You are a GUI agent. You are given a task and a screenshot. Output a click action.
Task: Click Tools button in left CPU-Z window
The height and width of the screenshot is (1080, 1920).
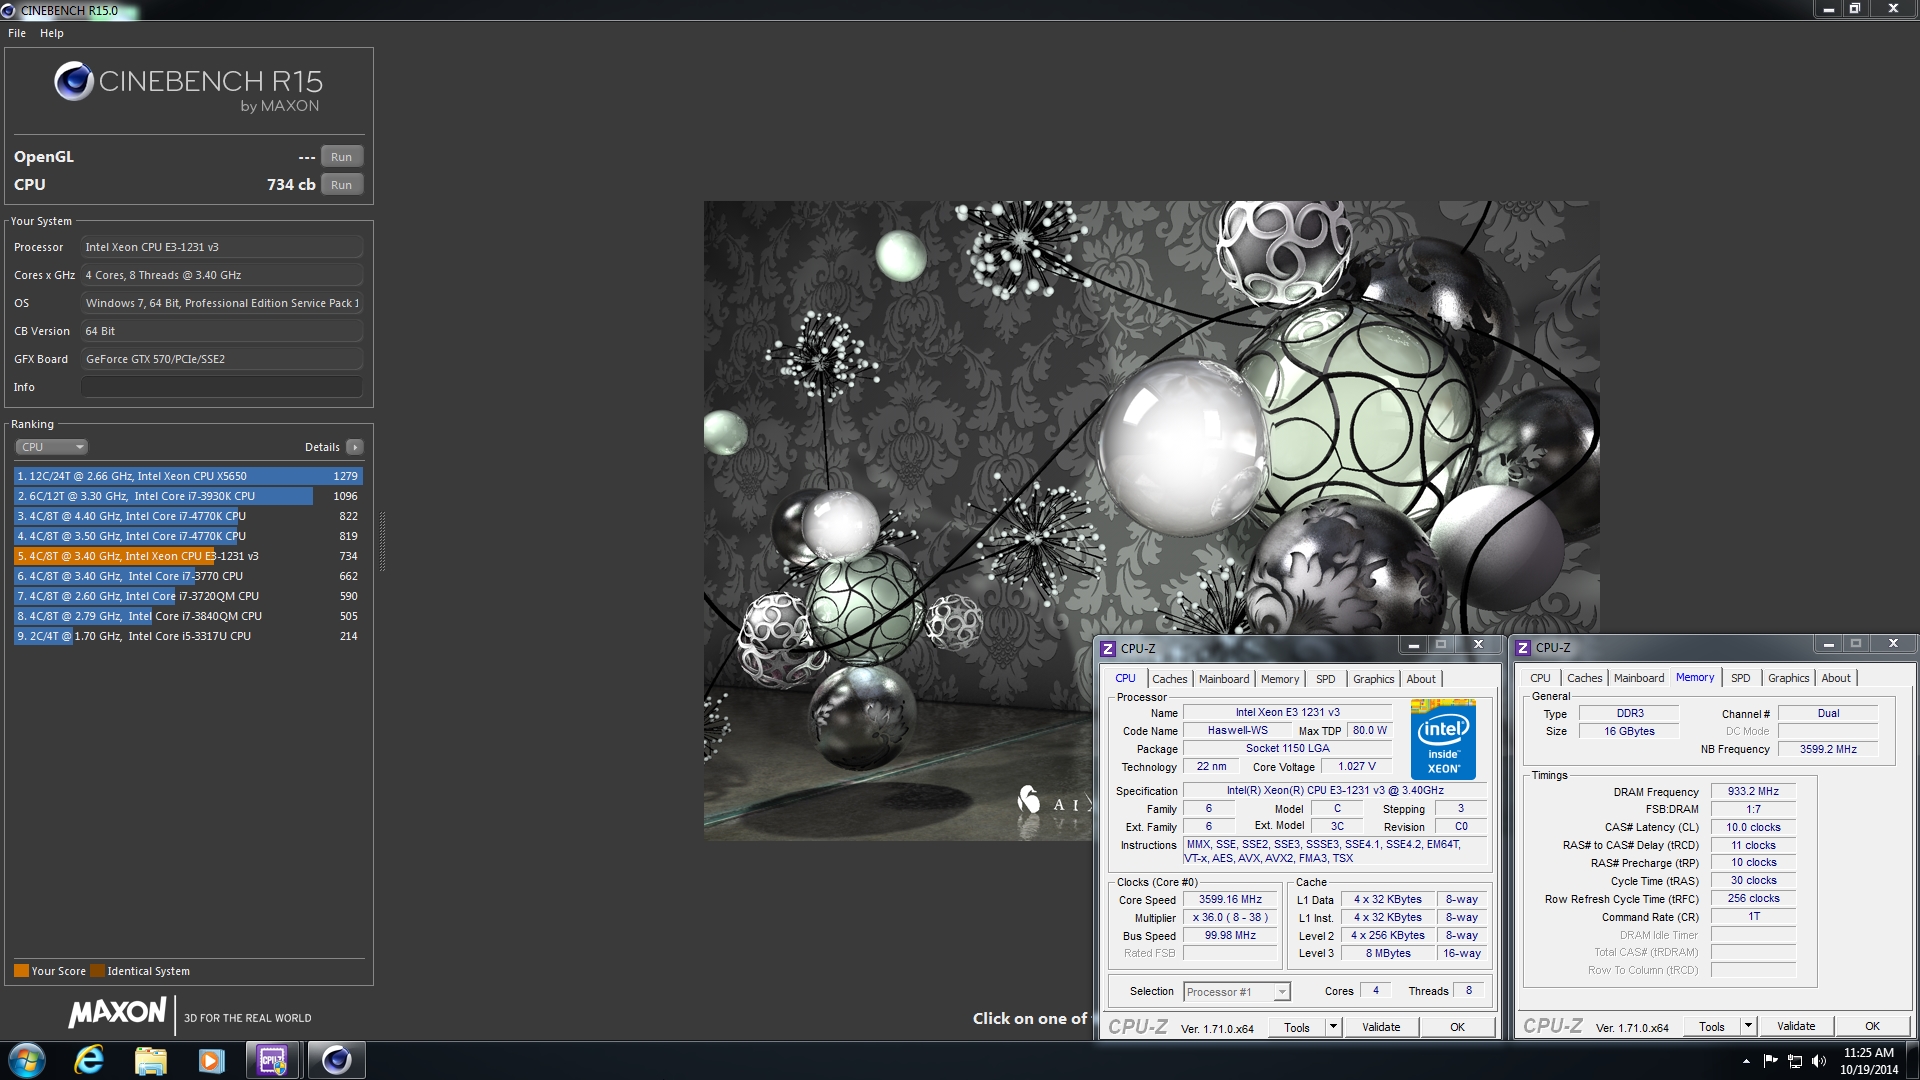1297,1027
